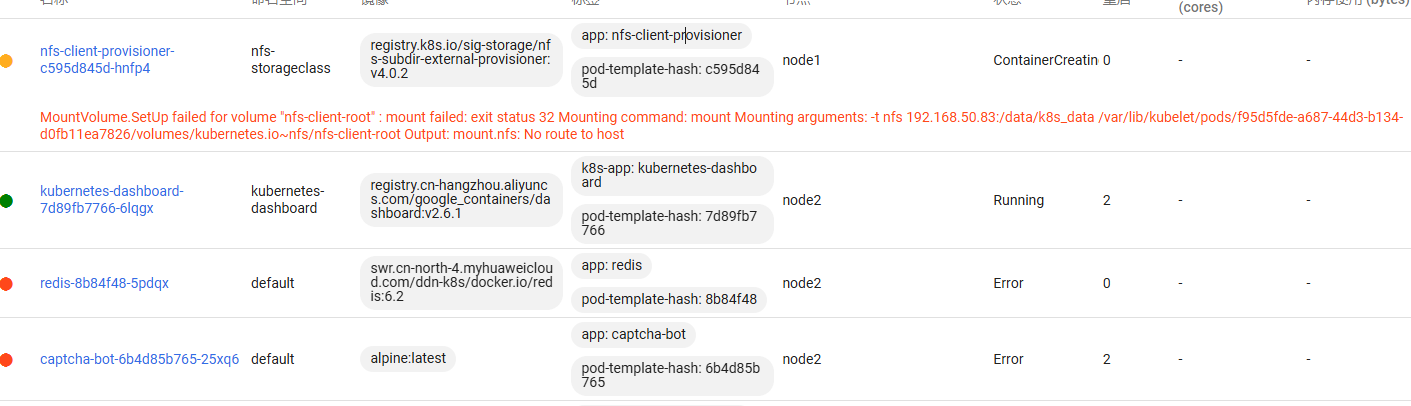This screenshot has width=1411, height=406.
Task: Open the nfs-client-provisioner-c595d845d-hnfp4 pod link
Action: coord(106,60)
